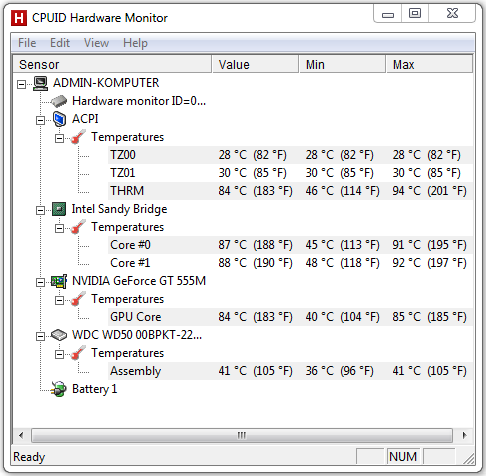Click the CPUID red H title icon
486x476 pixels.
click(x=19, y=18)
